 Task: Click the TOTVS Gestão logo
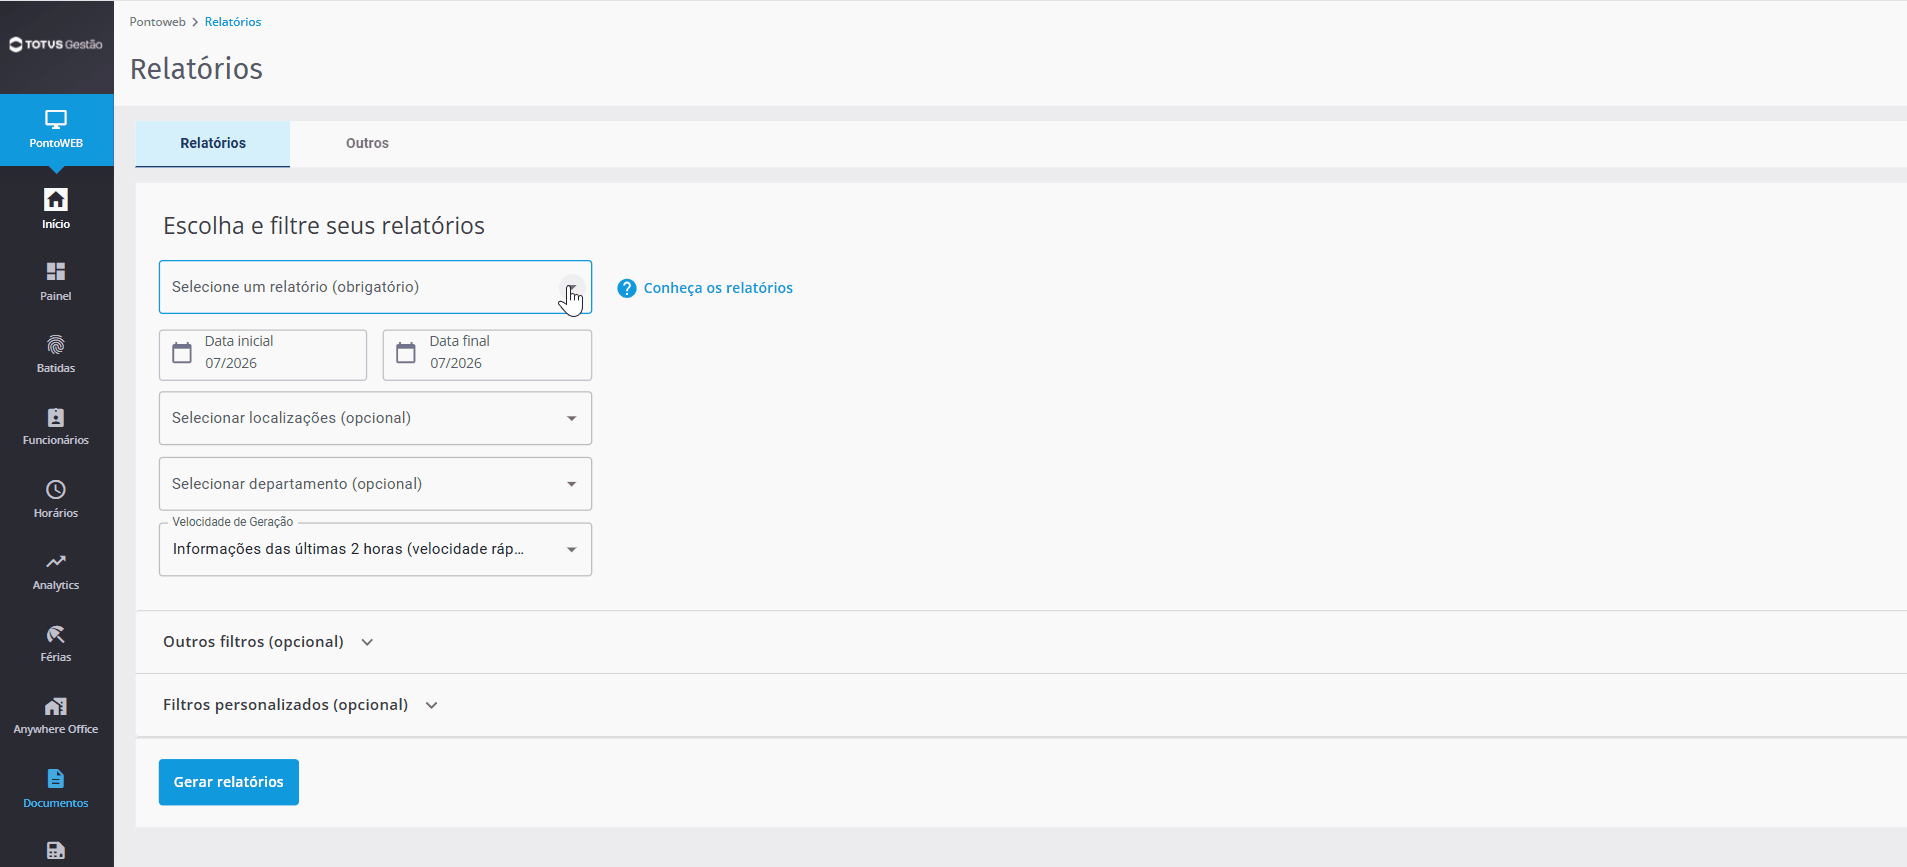56,44
